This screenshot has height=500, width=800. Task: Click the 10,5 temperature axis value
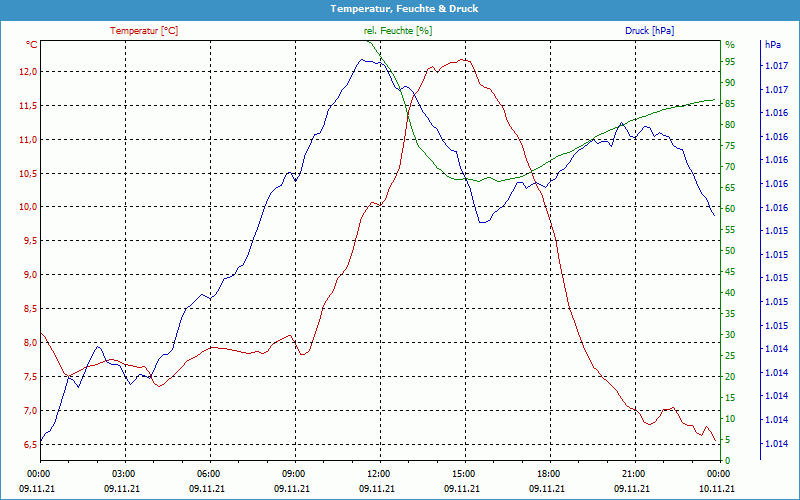[x=28, y=173]
